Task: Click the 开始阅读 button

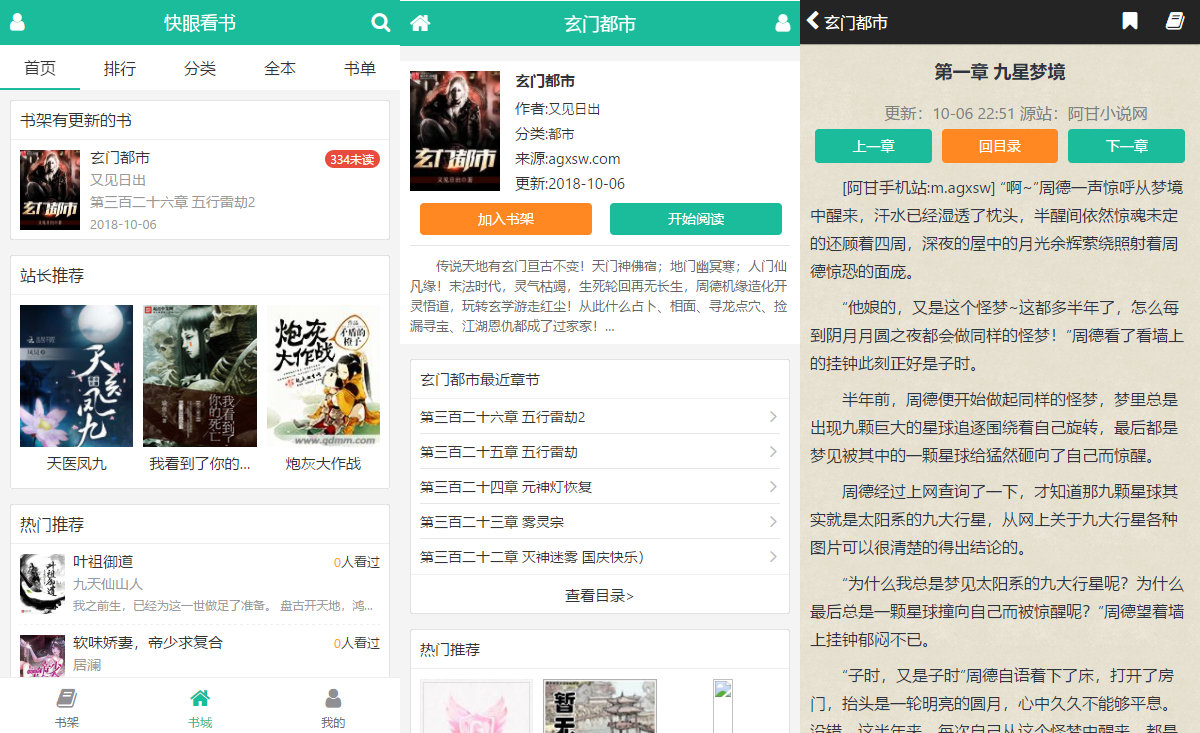Action: coord(696,219)
